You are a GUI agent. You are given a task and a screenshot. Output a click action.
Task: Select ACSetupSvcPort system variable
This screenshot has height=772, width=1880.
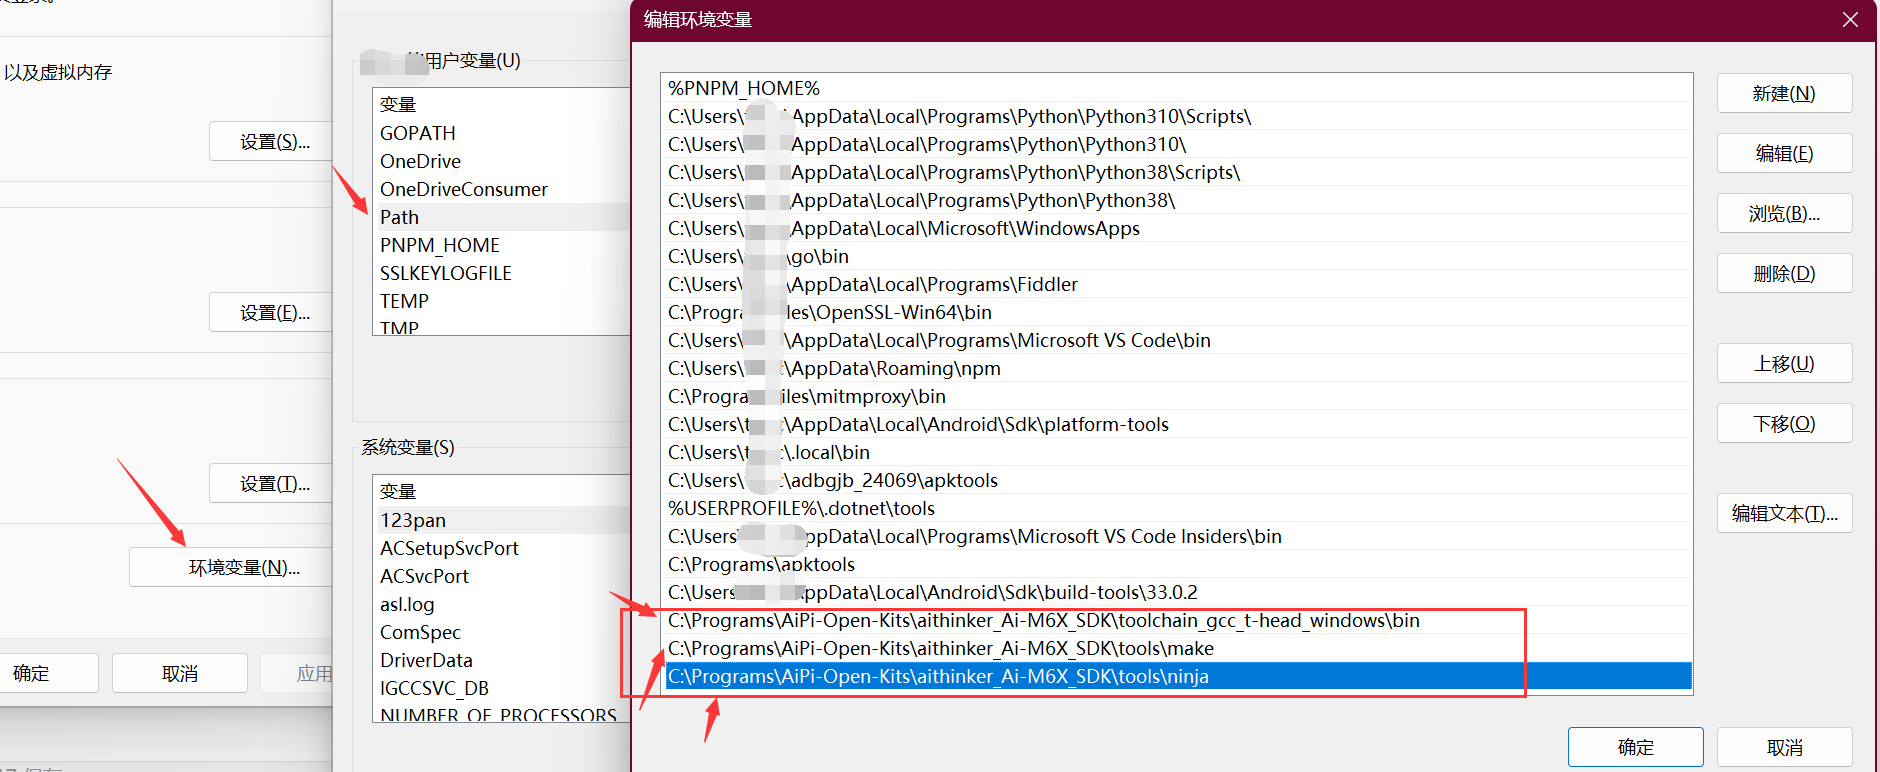tap(502, 548)
